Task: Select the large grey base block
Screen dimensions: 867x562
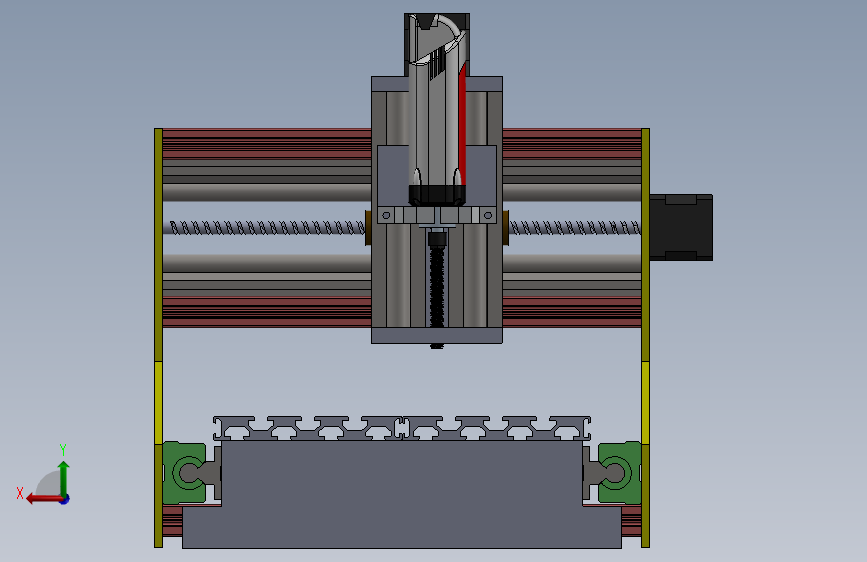Action: 402,494
